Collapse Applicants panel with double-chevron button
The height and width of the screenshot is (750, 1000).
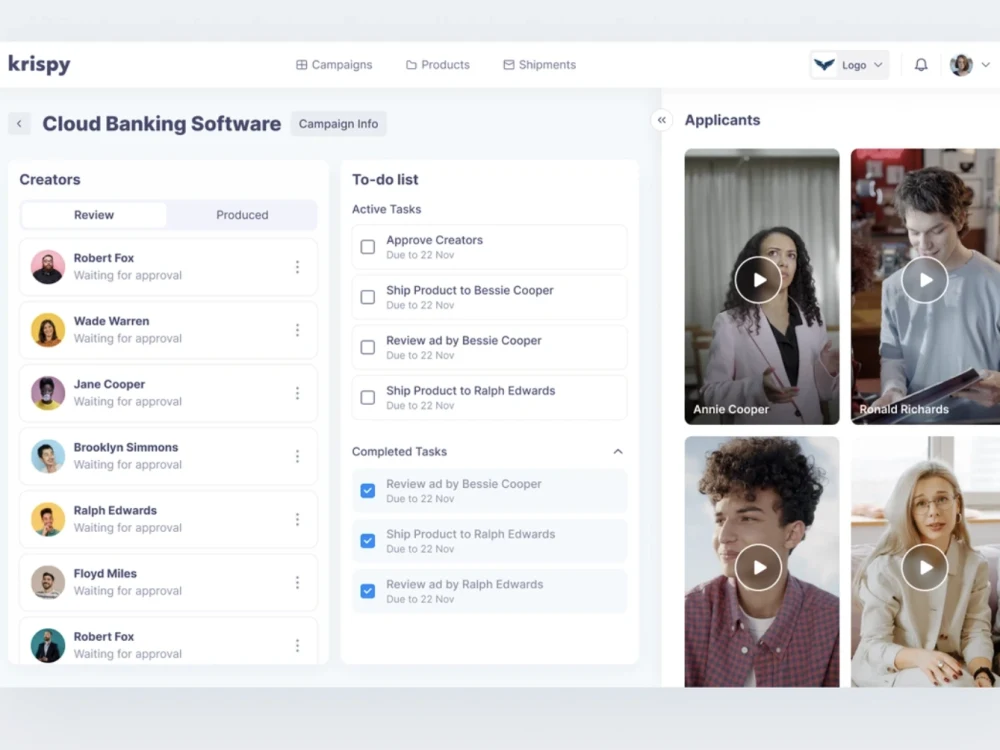tap(661, 120)
